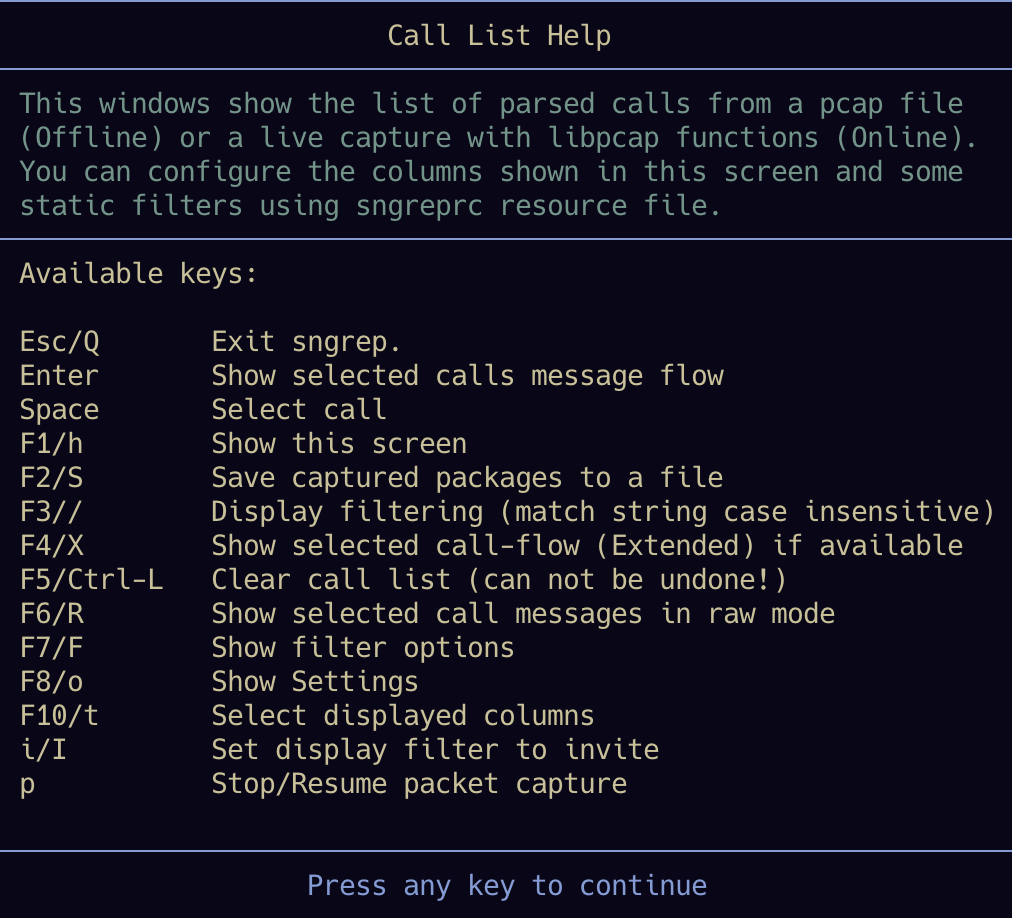The image size is (1012, 918).
Task: Click the "Press any key to continue" prompt
Action: pyautogui.click(x=506, y=885)
